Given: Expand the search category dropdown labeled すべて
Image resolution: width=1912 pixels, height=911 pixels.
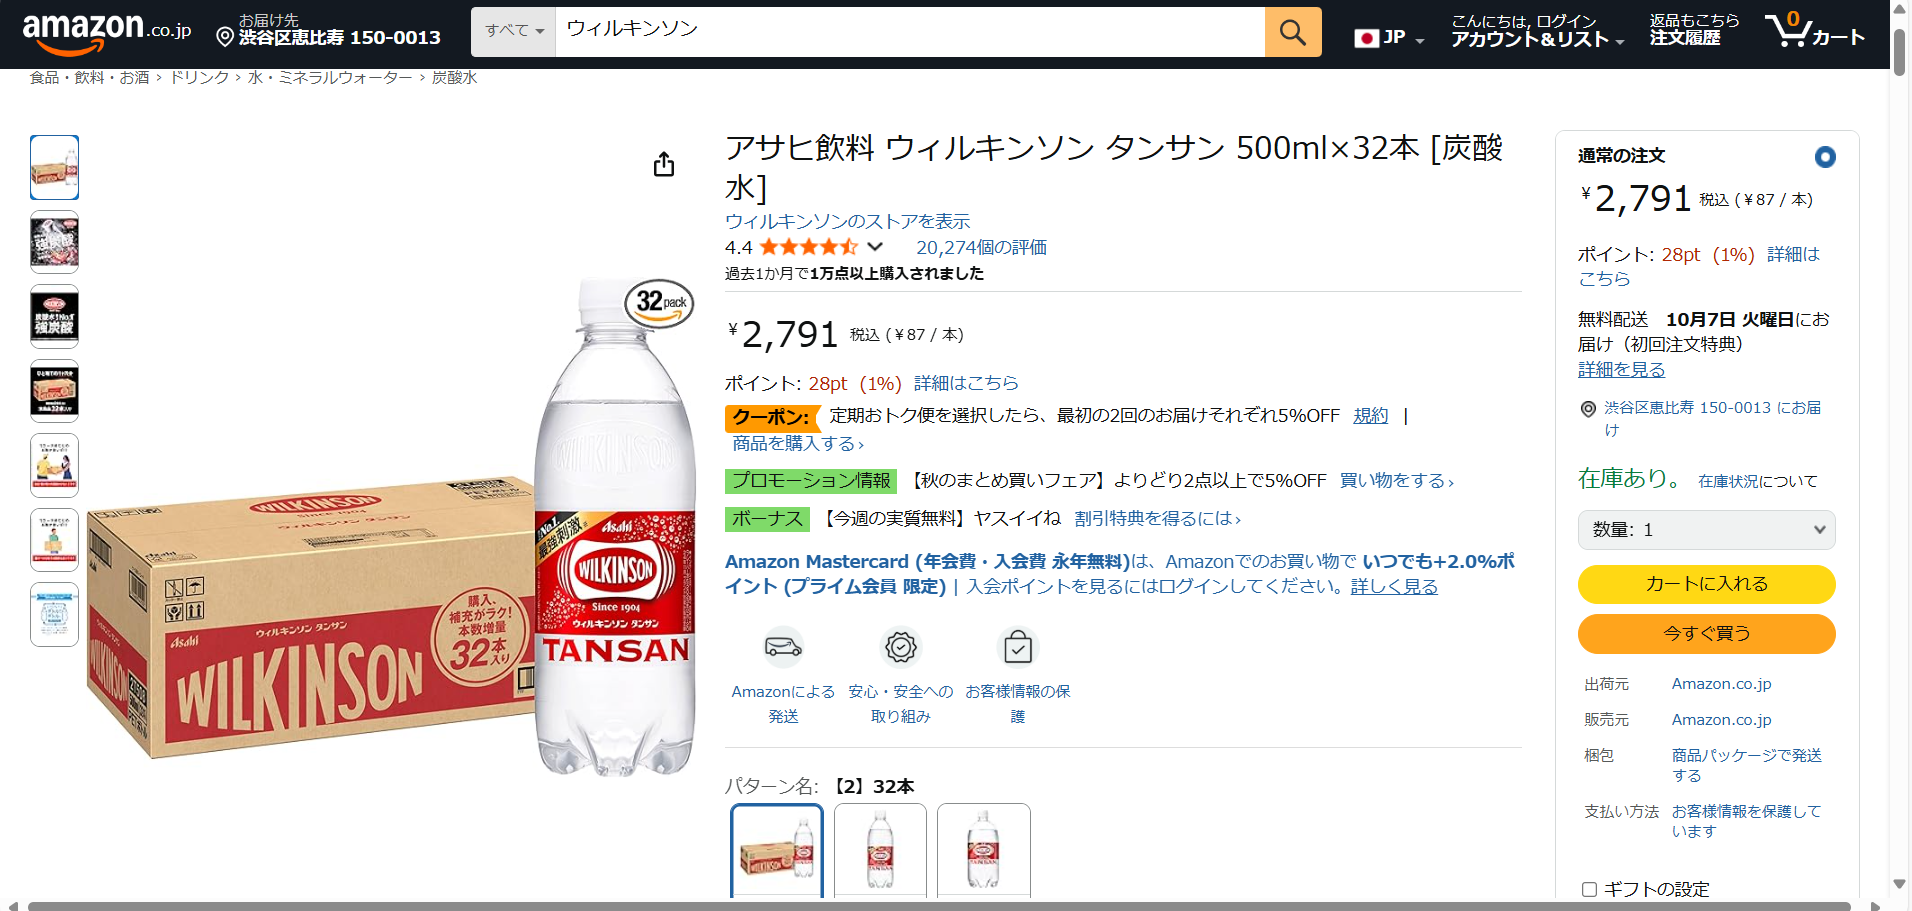Looking at the screenshot, I should pyautogui.click(x=514, y=32).
